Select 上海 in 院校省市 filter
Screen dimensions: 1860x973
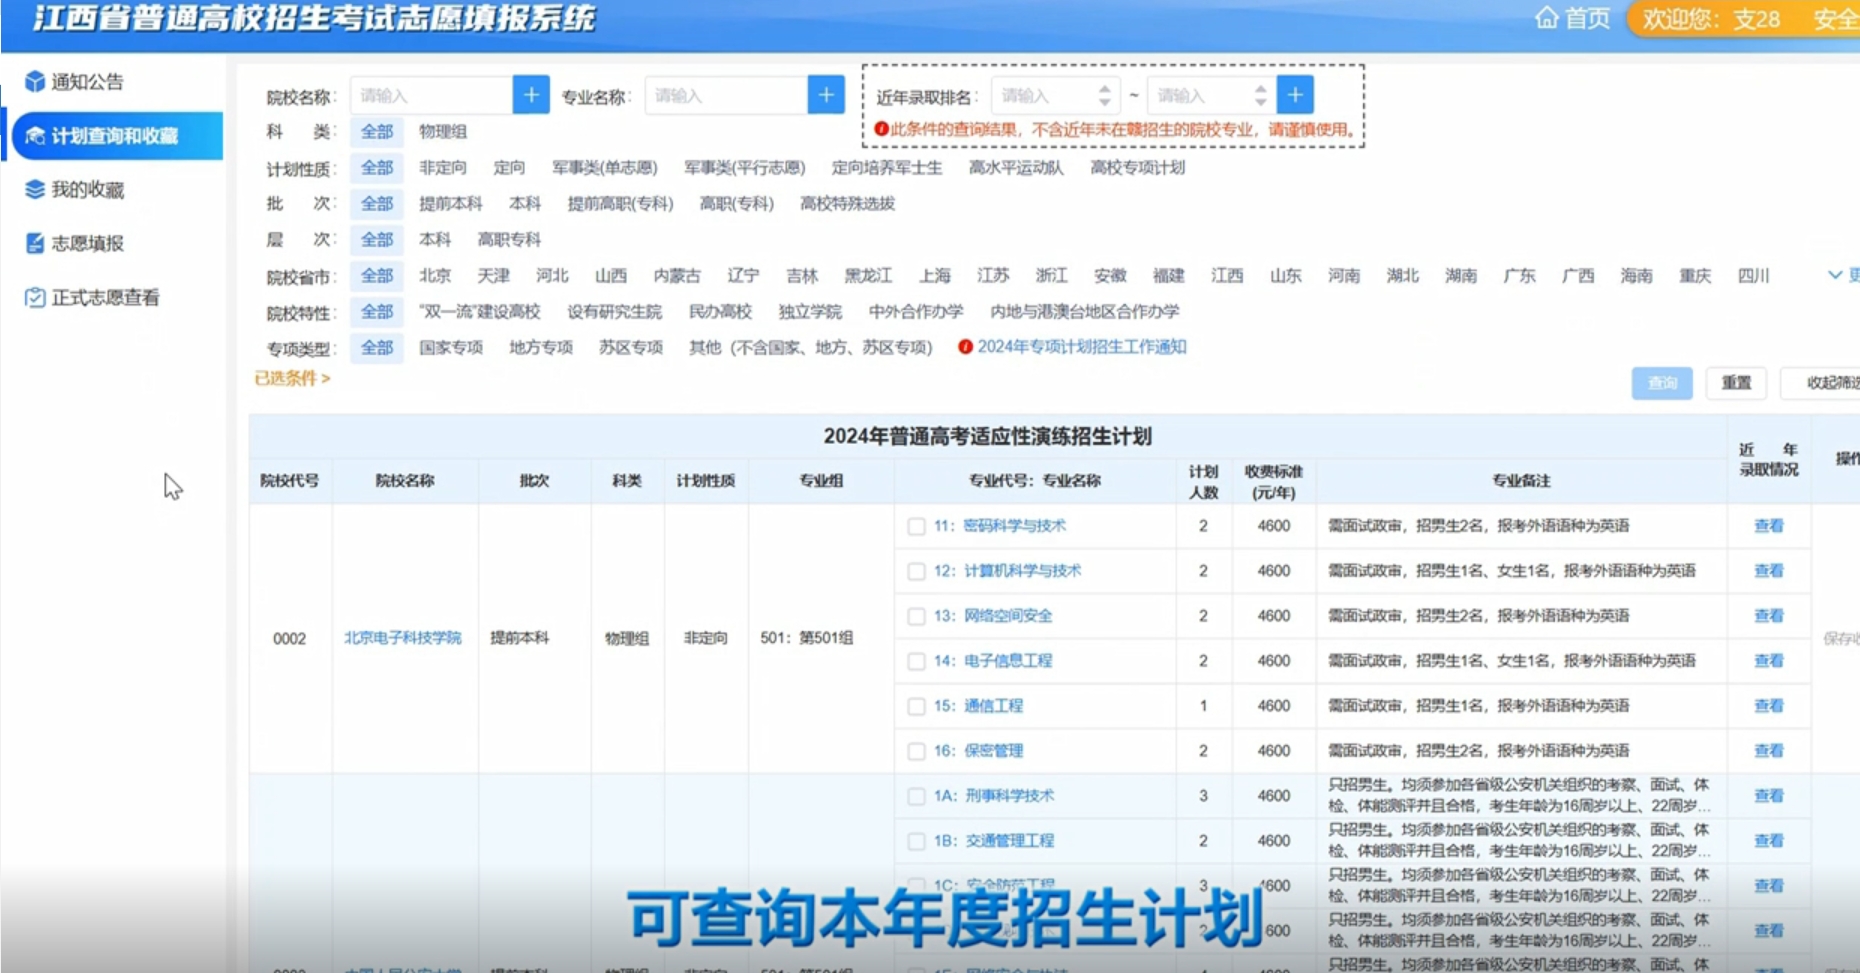coord(935,275)
